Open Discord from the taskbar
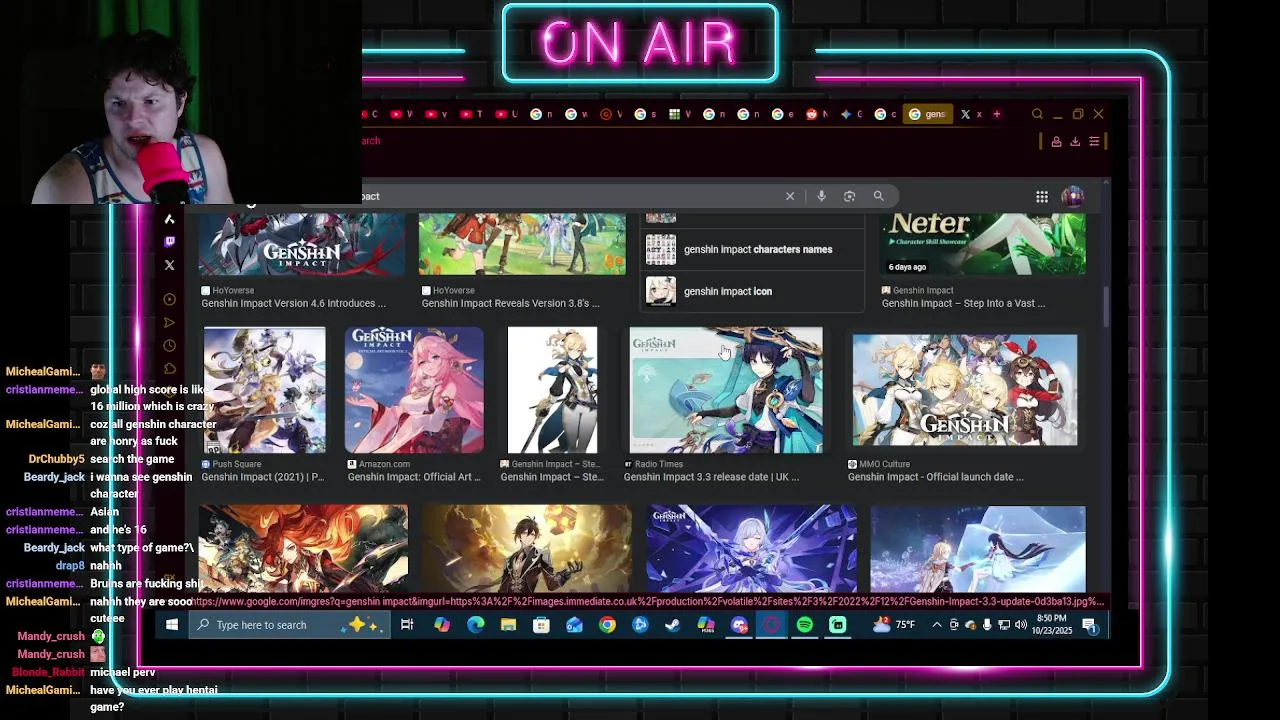The image size is (1280, 720). (x=739, y=625)
